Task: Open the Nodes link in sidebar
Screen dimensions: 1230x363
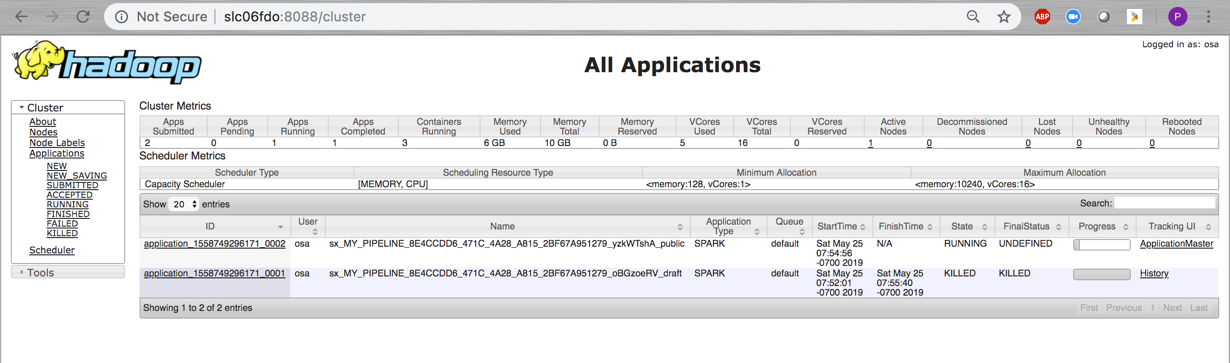Action: click(x=43, y=132)
